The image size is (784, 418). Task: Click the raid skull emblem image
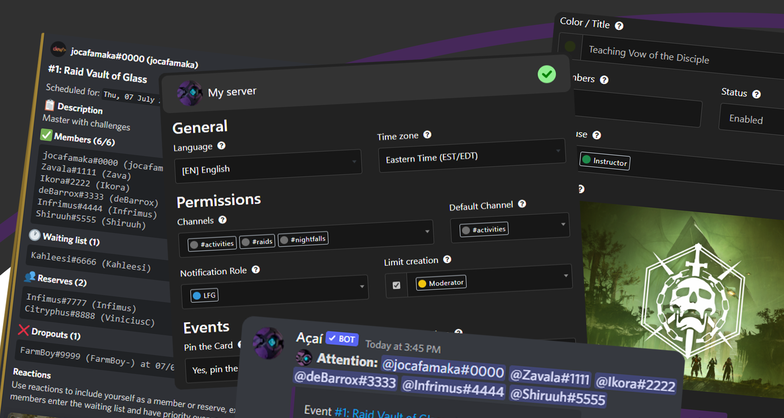pyautogui.click(x=692, y=301)
